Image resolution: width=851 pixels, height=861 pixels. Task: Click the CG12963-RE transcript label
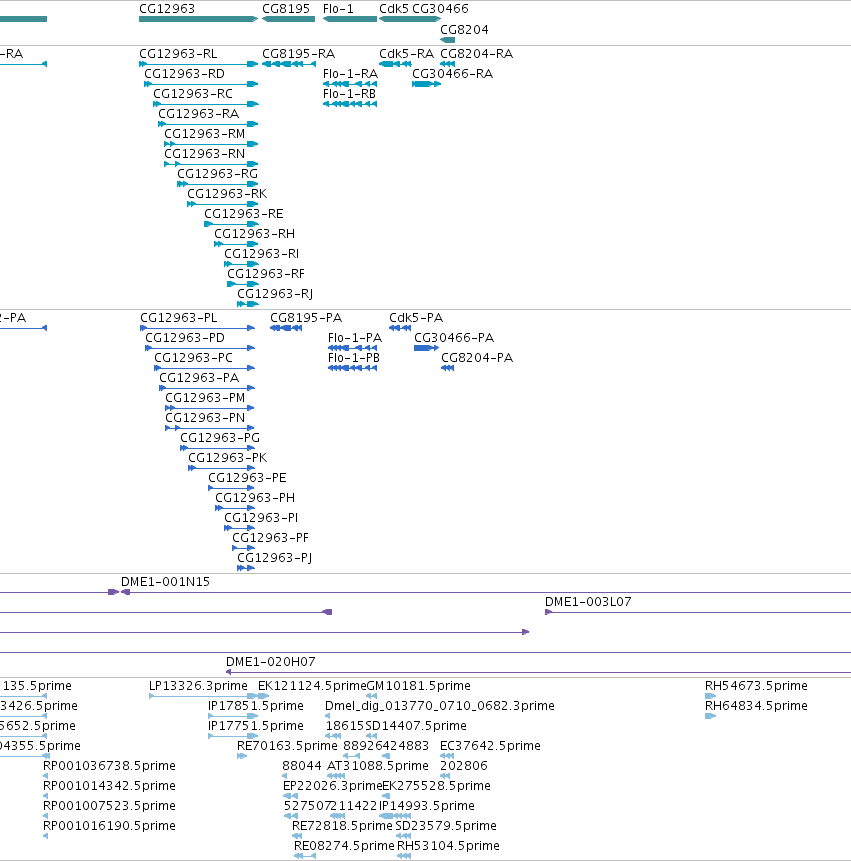pos(244,214)
